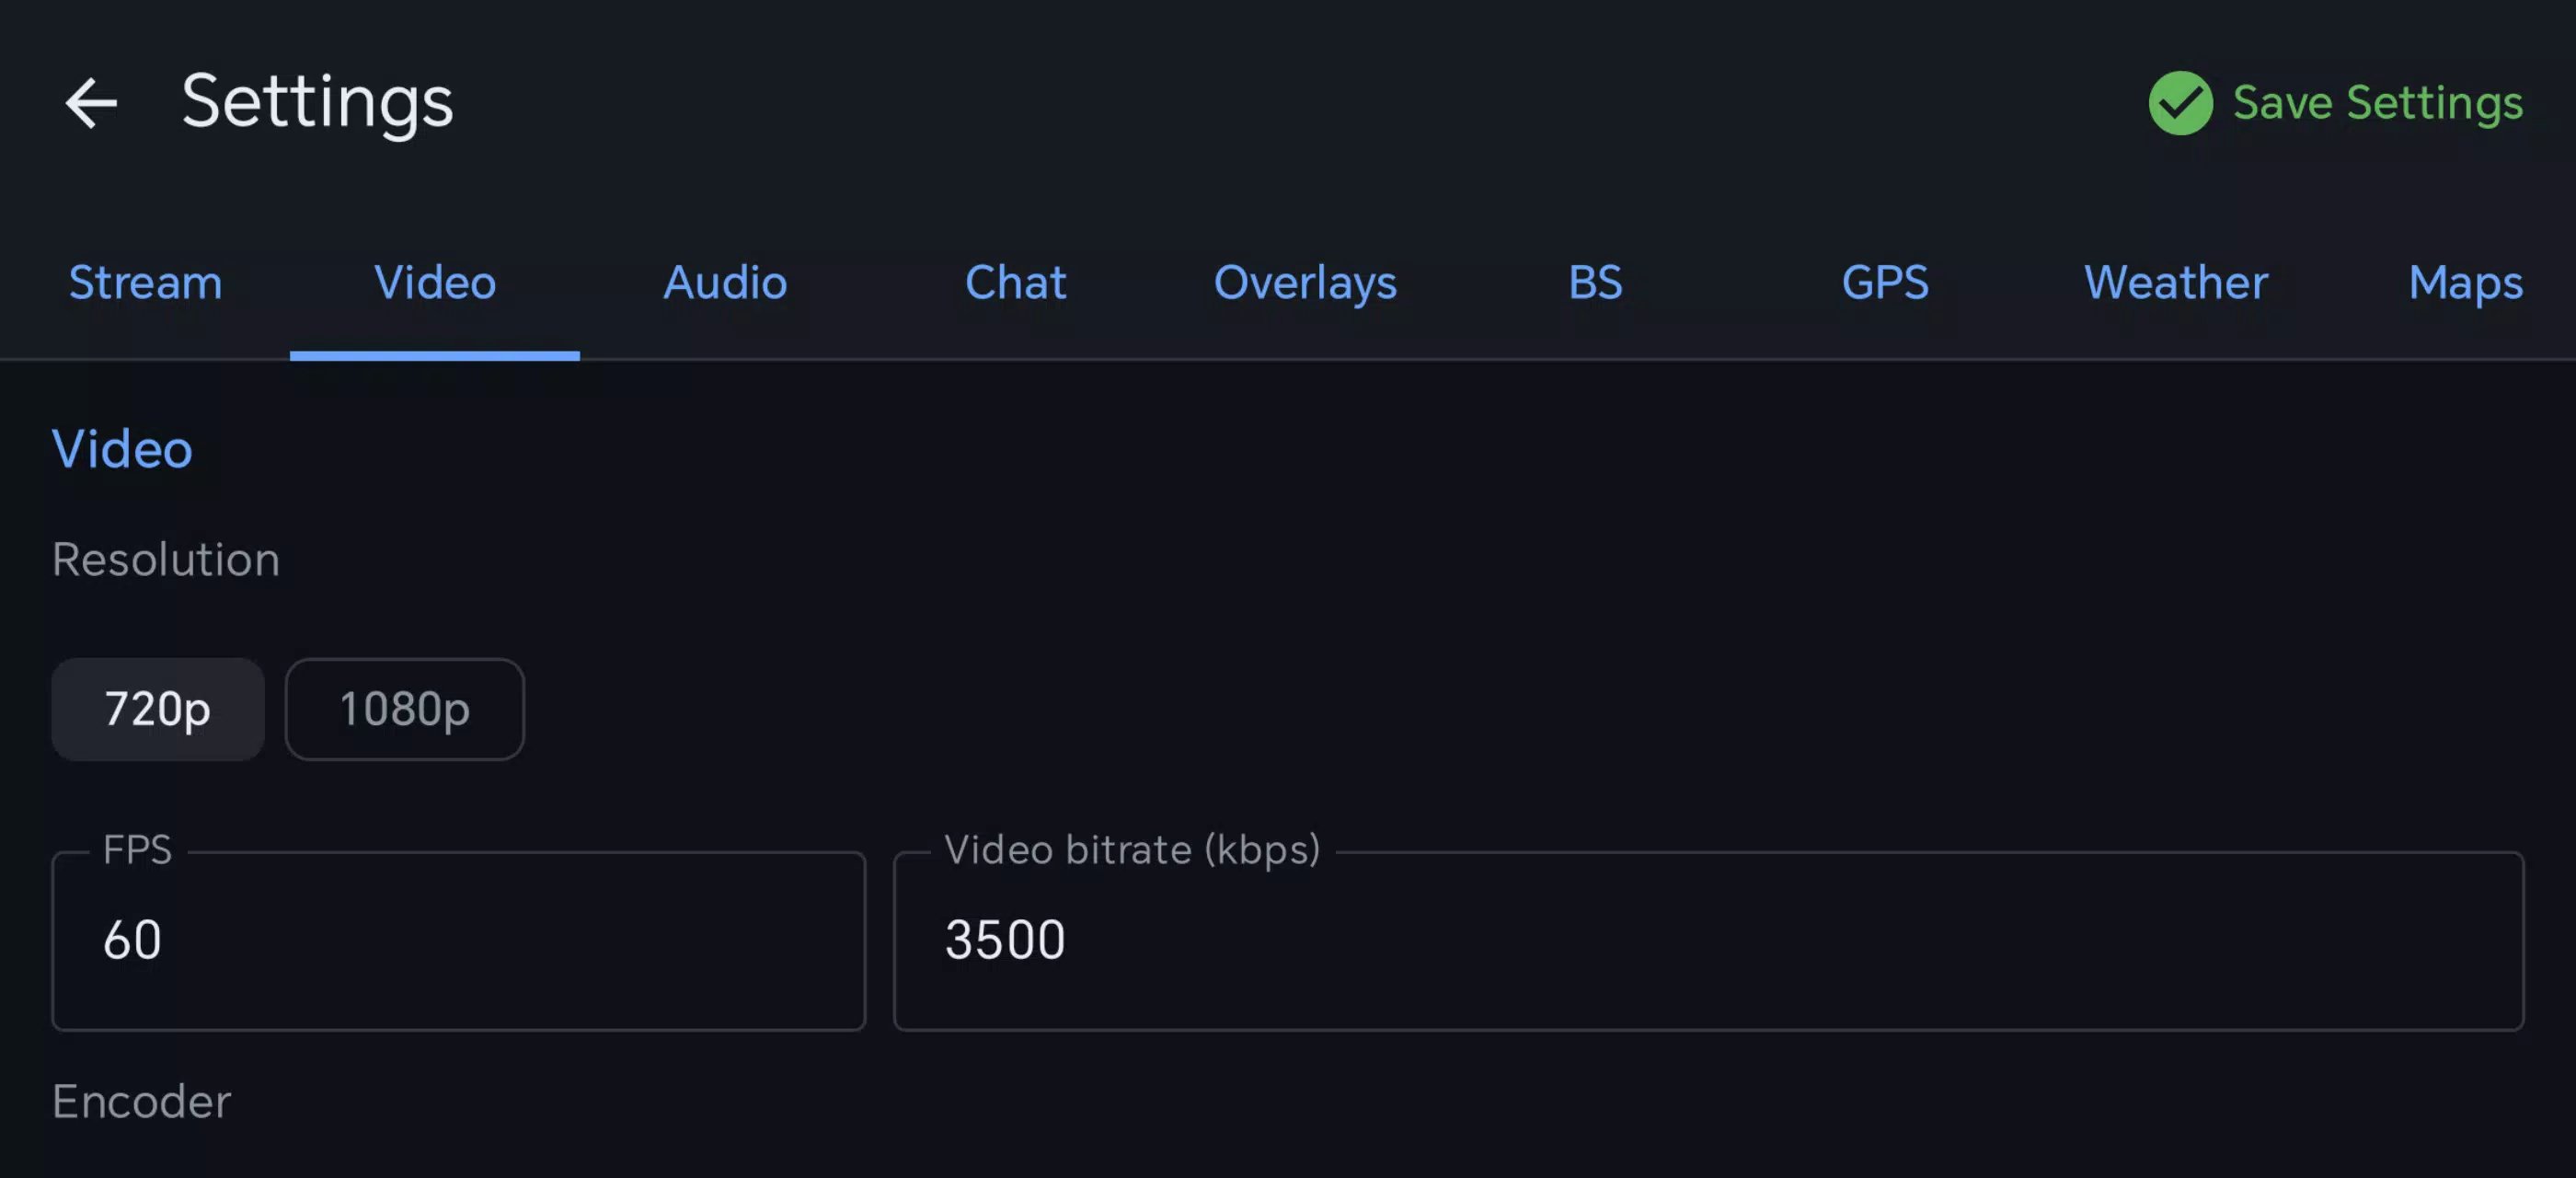Open the Audio tab
2576x1178 pixels.
[x=725, y=283]
